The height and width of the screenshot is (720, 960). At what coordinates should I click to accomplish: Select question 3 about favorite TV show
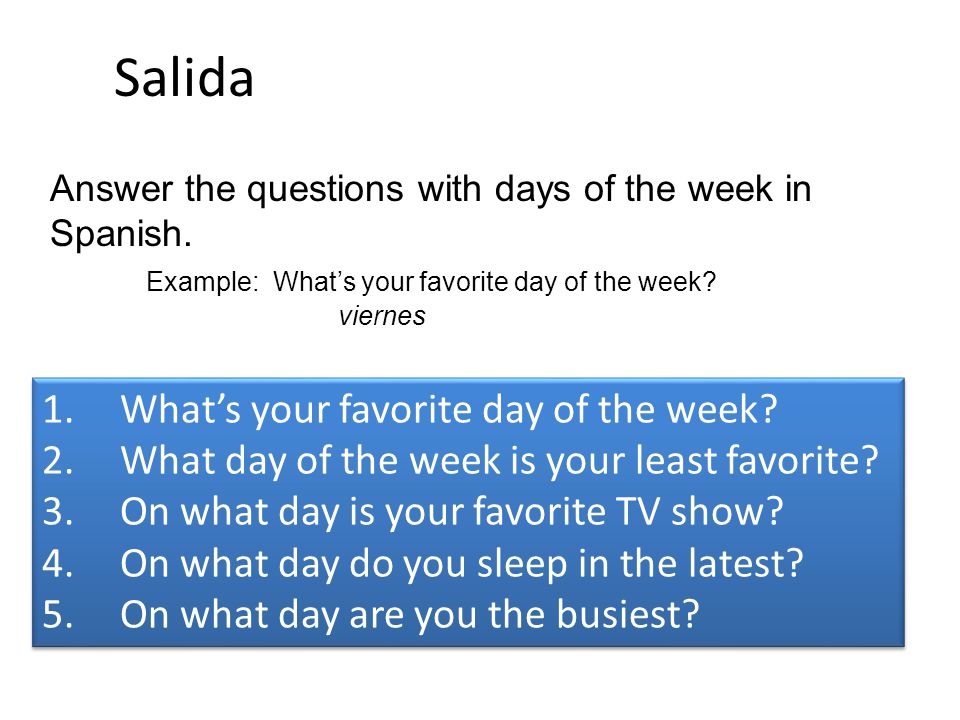pos(452,512)
